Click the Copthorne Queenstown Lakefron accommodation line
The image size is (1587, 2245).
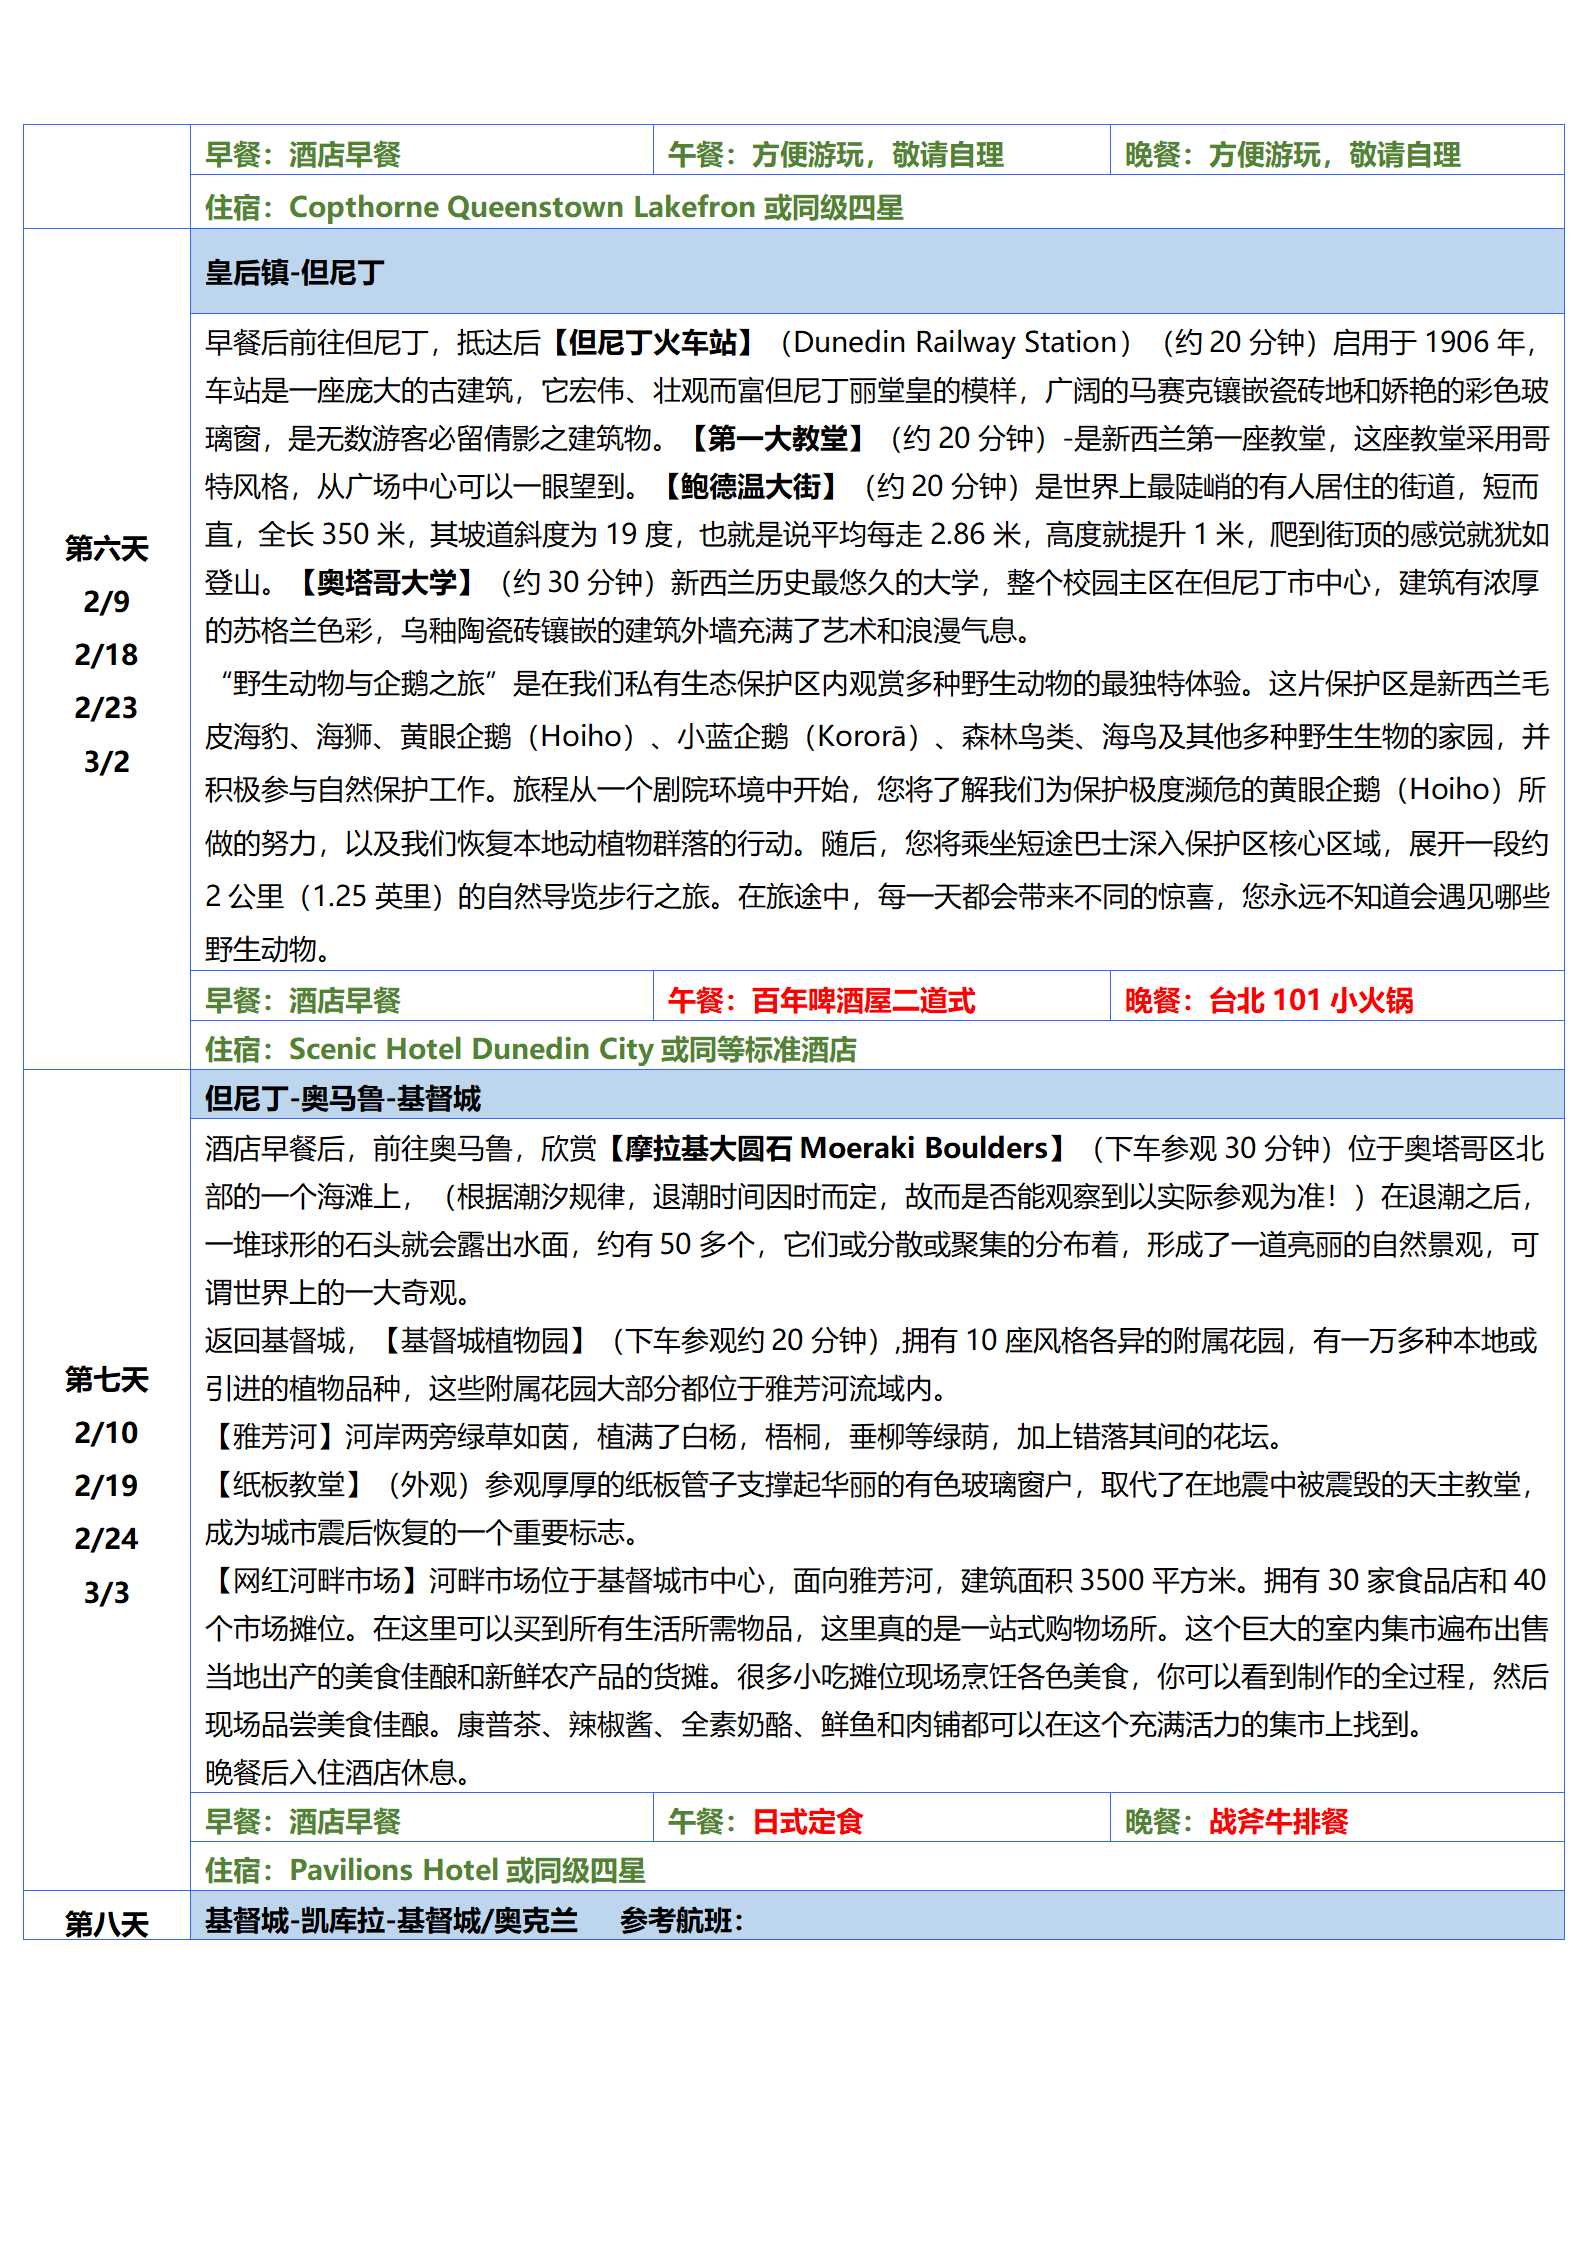tap(554, 207)
